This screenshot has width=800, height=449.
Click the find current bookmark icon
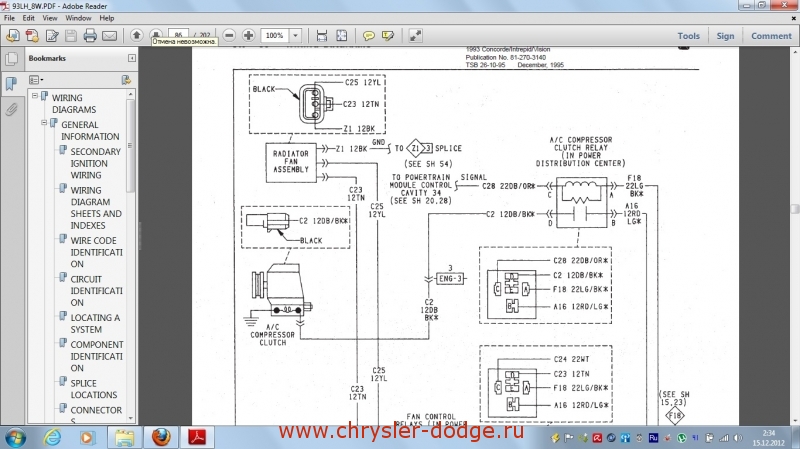click(126, 80)
